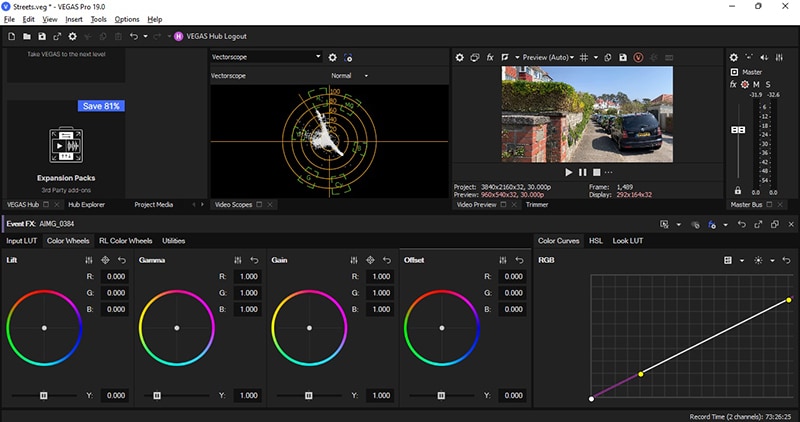Screen dimensions: 800x422
Task: Toggle update scopes while playing icon
Action: point(348,58)
